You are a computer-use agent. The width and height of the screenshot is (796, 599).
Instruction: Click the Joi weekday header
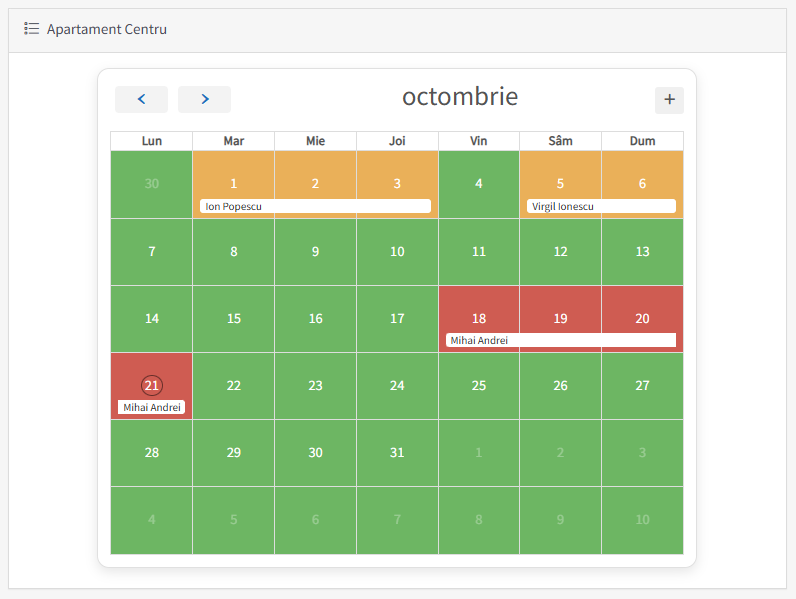pyautogui.click(x=397, y=141)
